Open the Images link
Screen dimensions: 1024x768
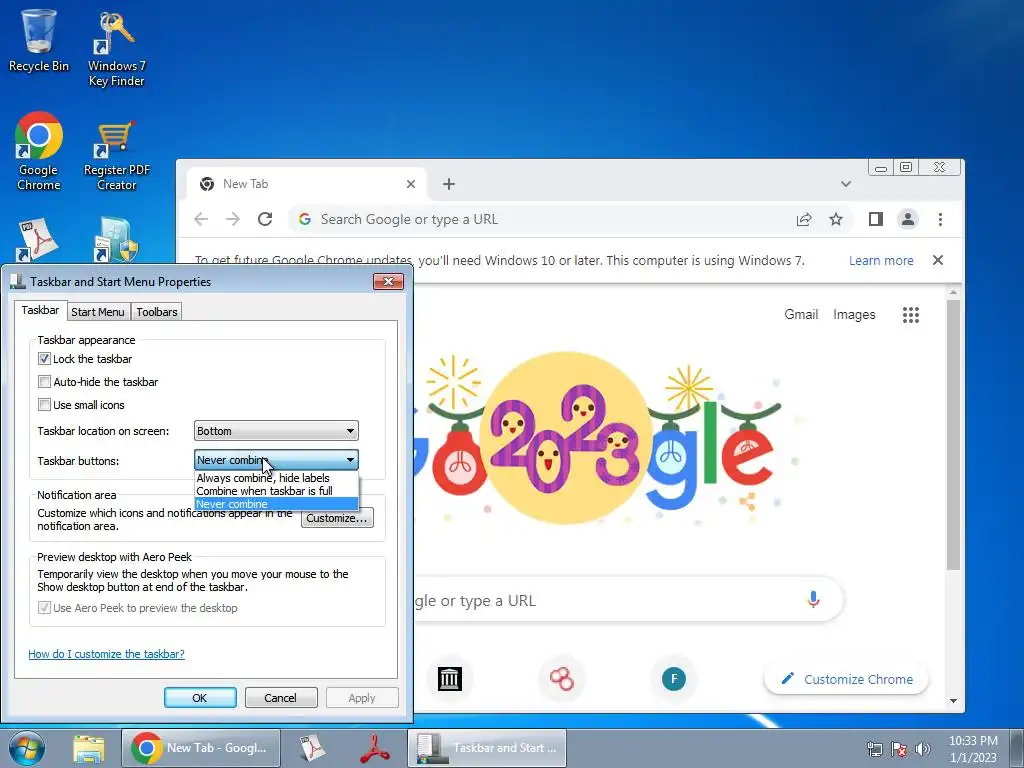(x=854, y=314)
